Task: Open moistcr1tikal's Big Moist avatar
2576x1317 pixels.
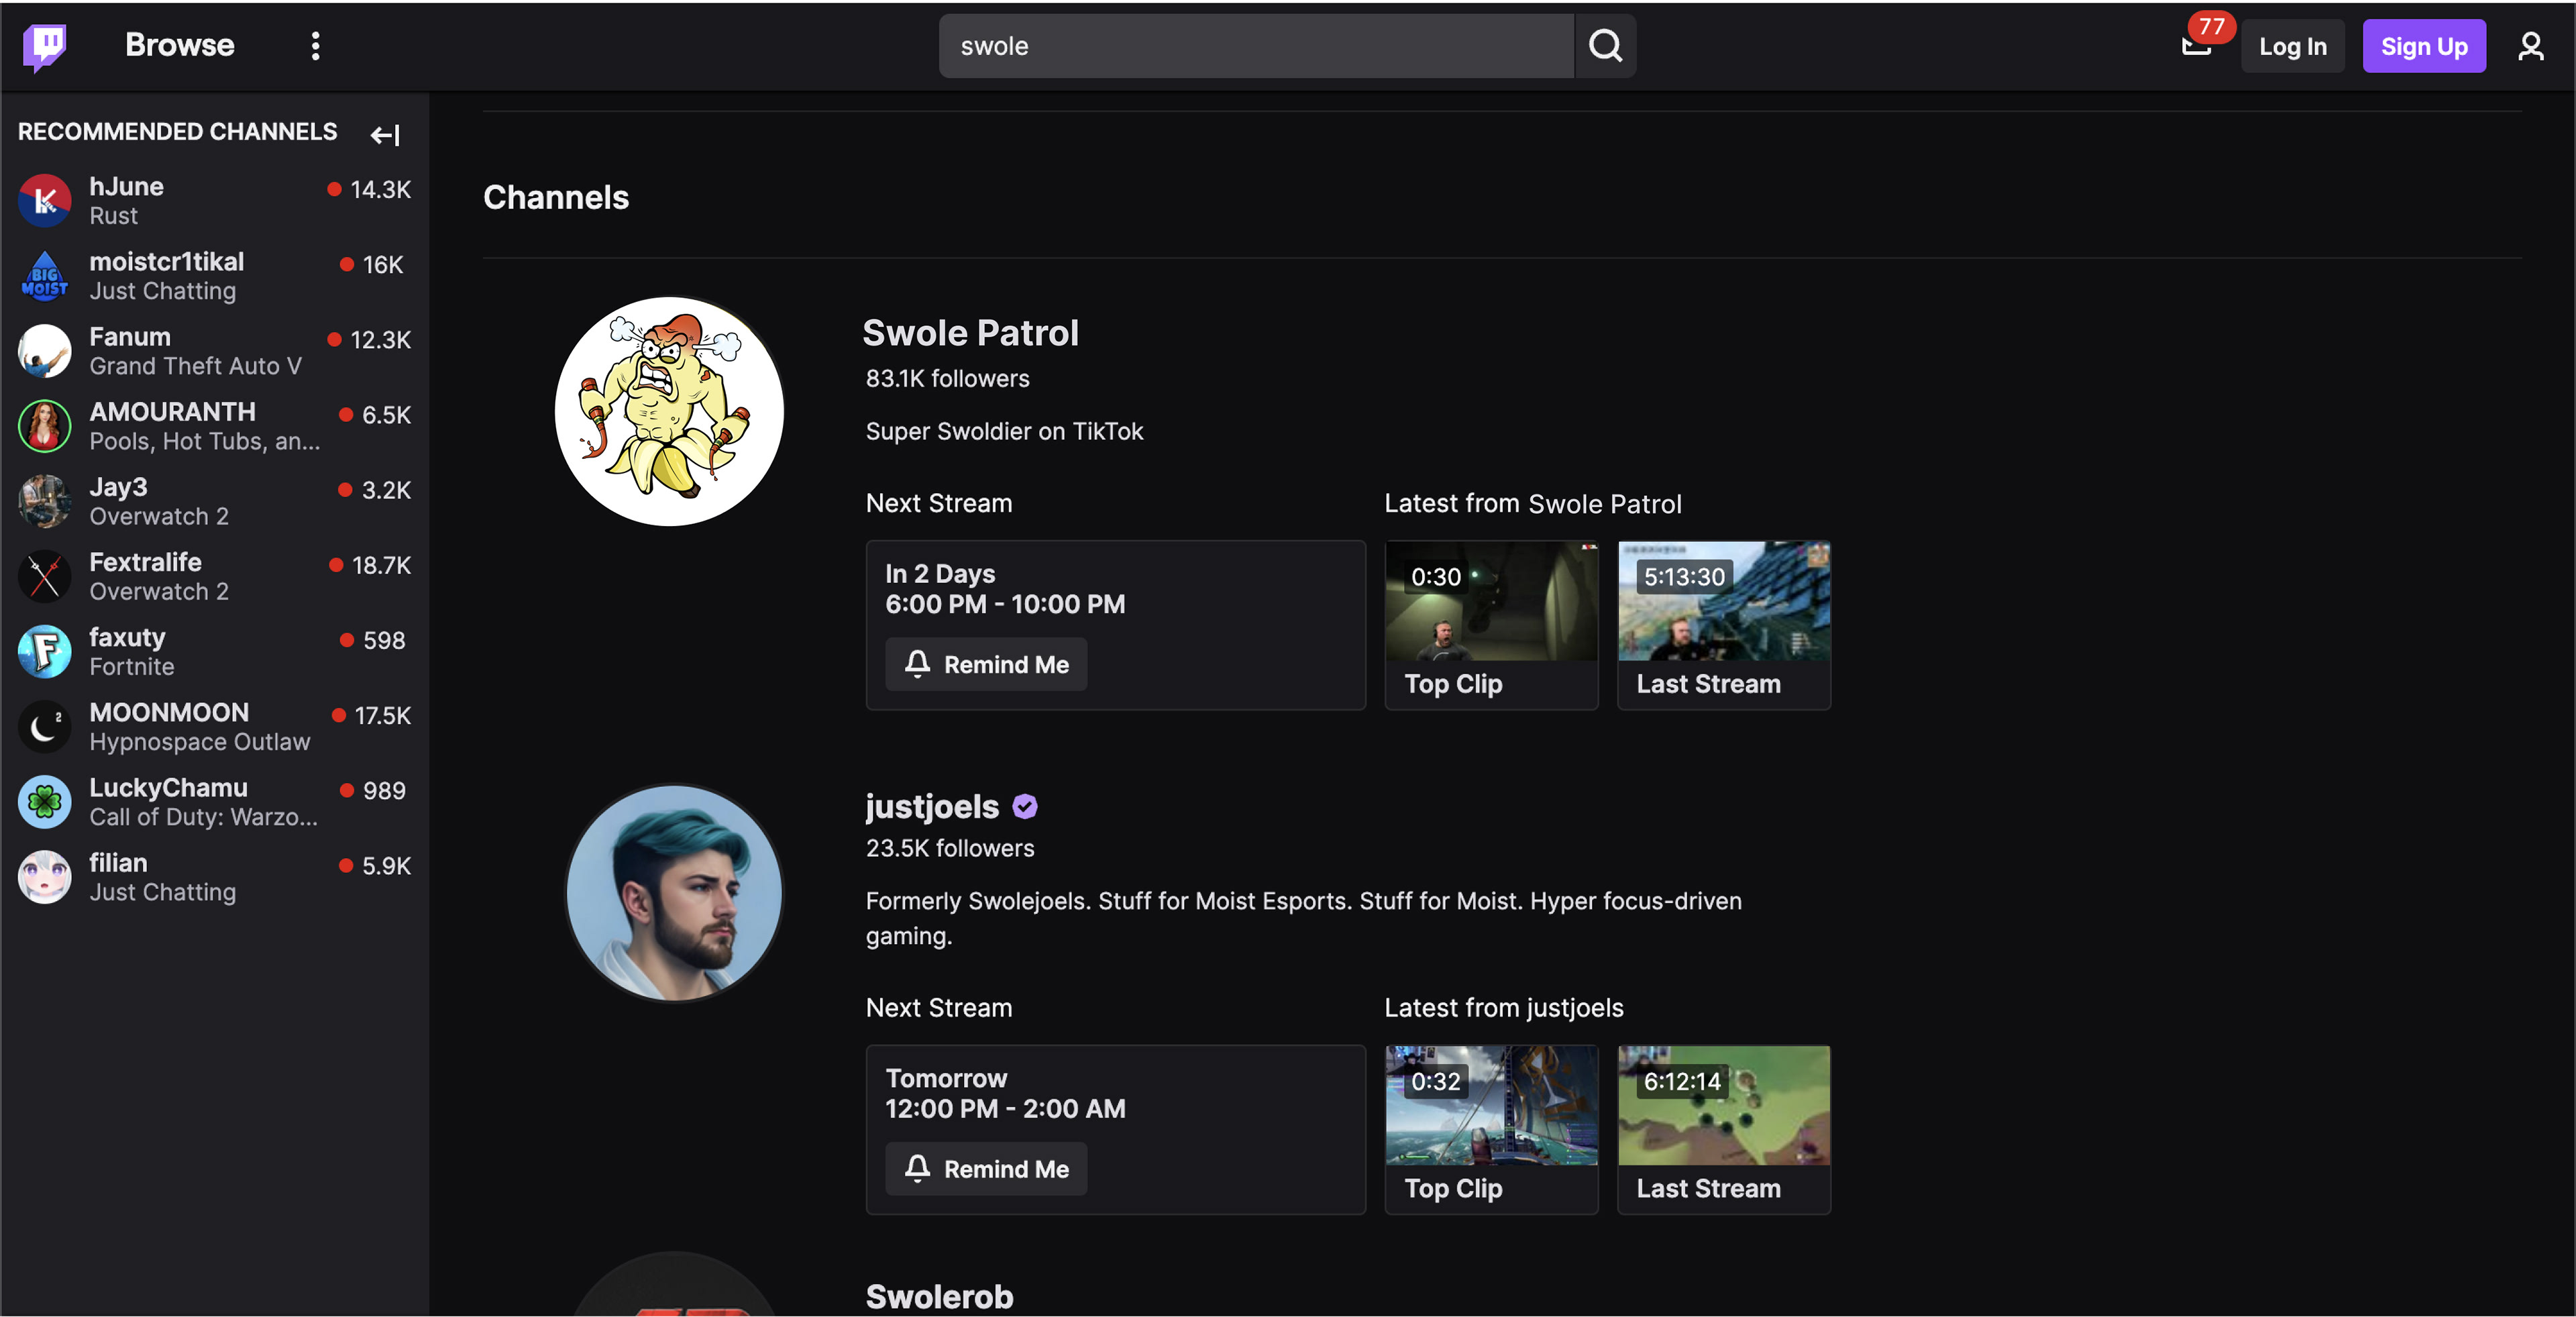Action: tap(44, 275)
